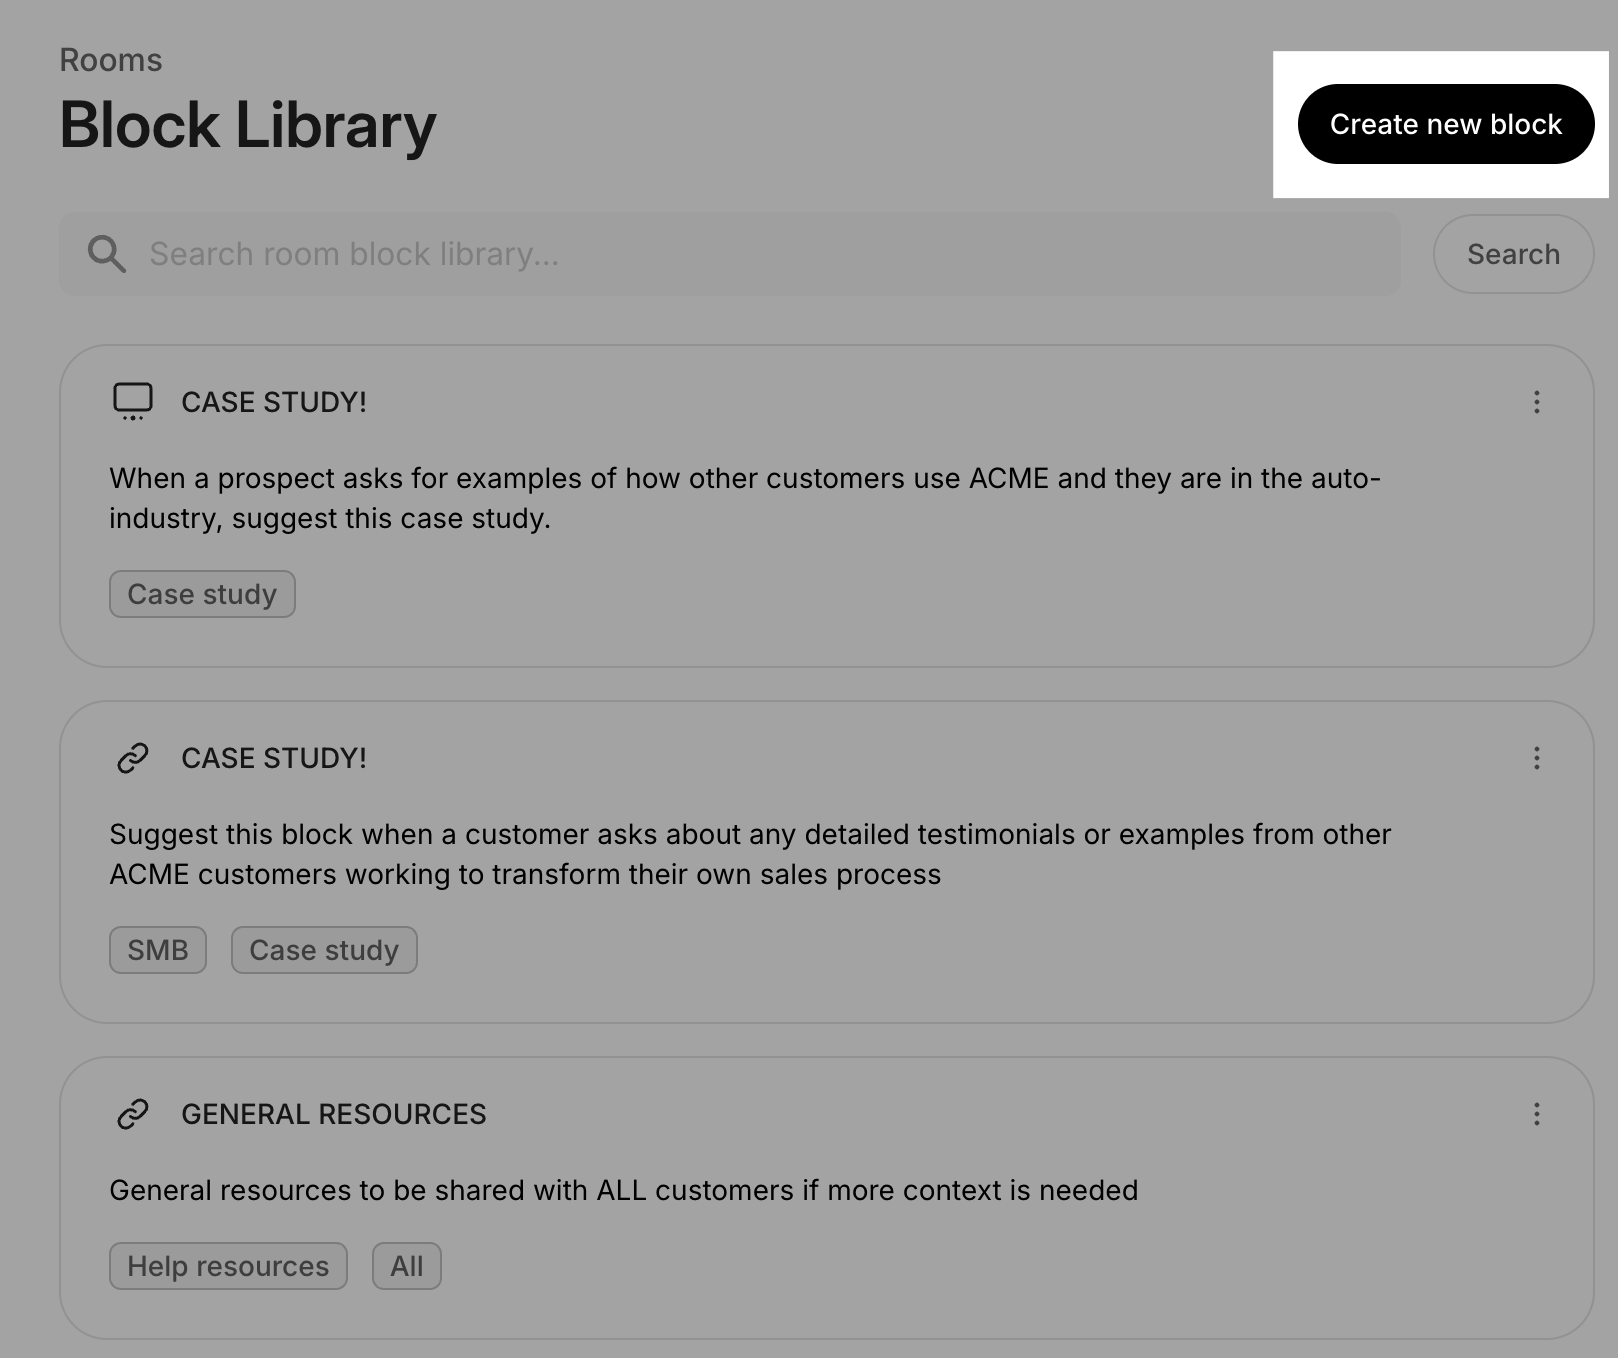
Task: Select the Help resources tag
Action: (x=228, y=1266)
